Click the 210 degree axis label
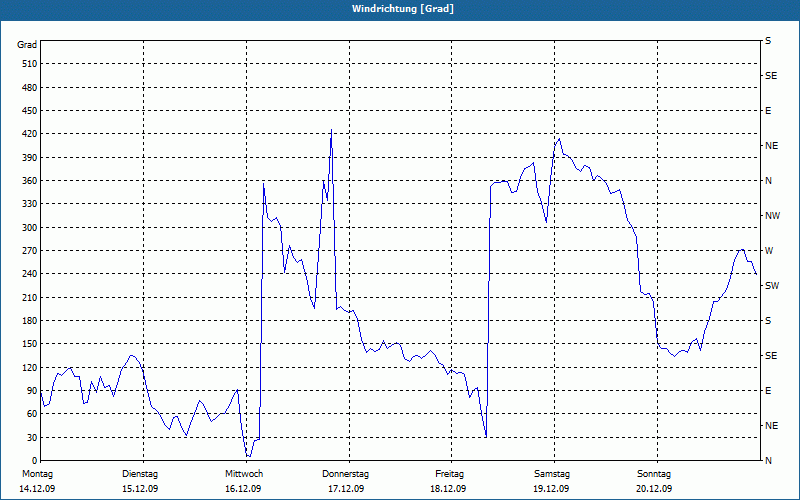 click(x=29, y=297)
